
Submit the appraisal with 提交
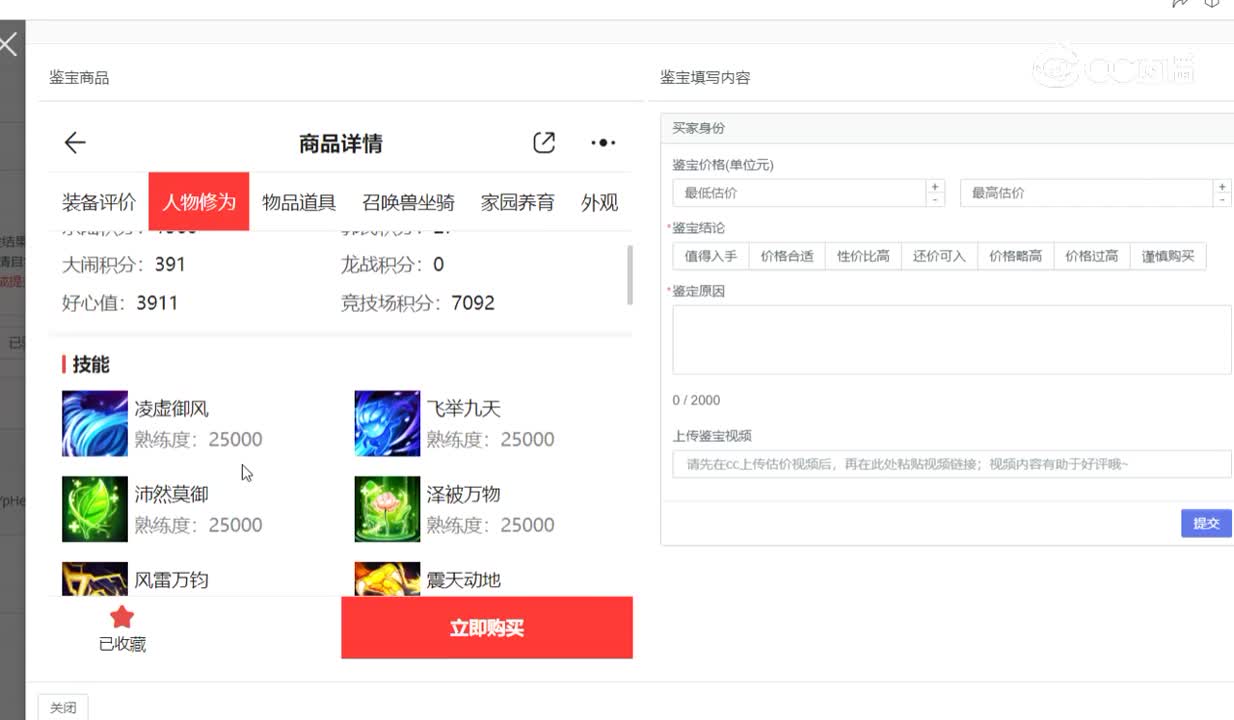[x=1206, y=523]
